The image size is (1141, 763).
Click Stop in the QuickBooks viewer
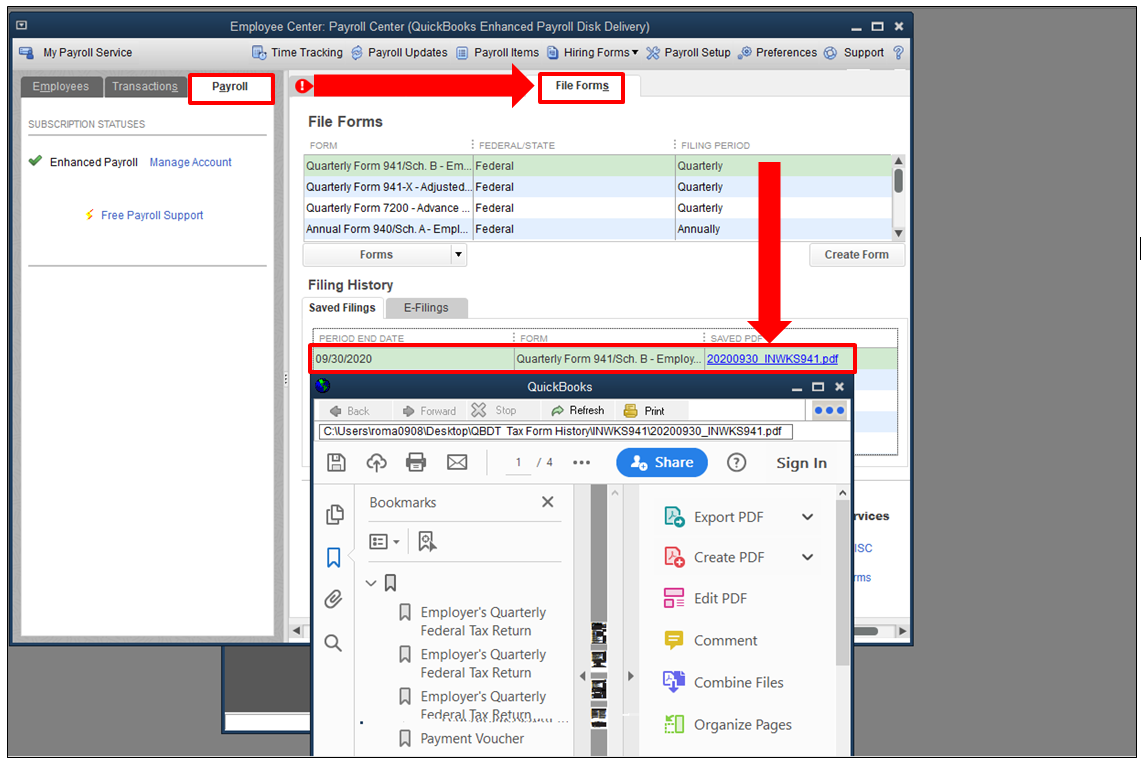click(494, 411)
